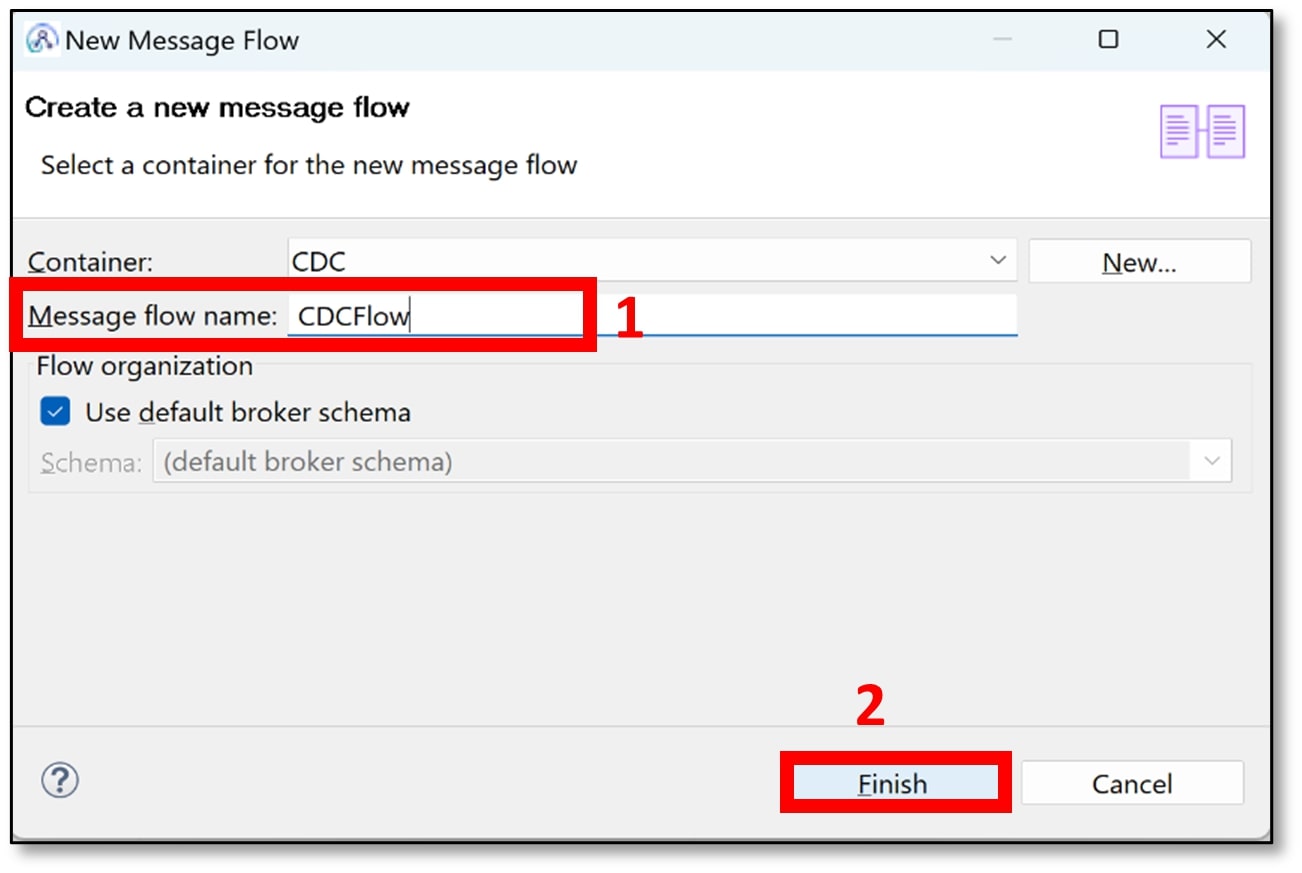Click the New Message Flow title bar text

[x=182, y=41]
